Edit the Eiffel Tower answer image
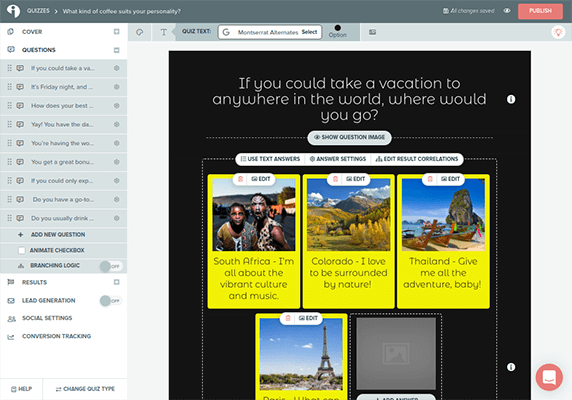Image resolution: width=572 pixels, height=400 pixels. [x=308, y=318]
